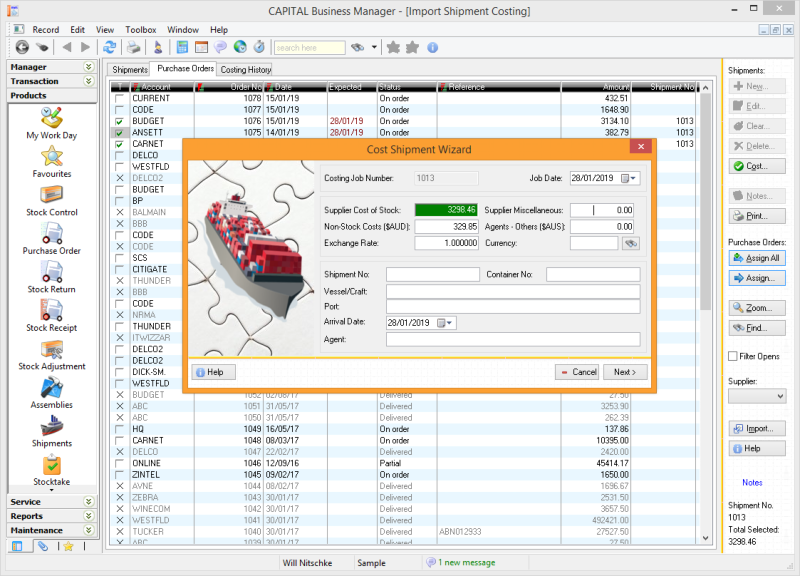Expand the Reports sidebar section
800x576 pixels.
click(x=89, y=516)
